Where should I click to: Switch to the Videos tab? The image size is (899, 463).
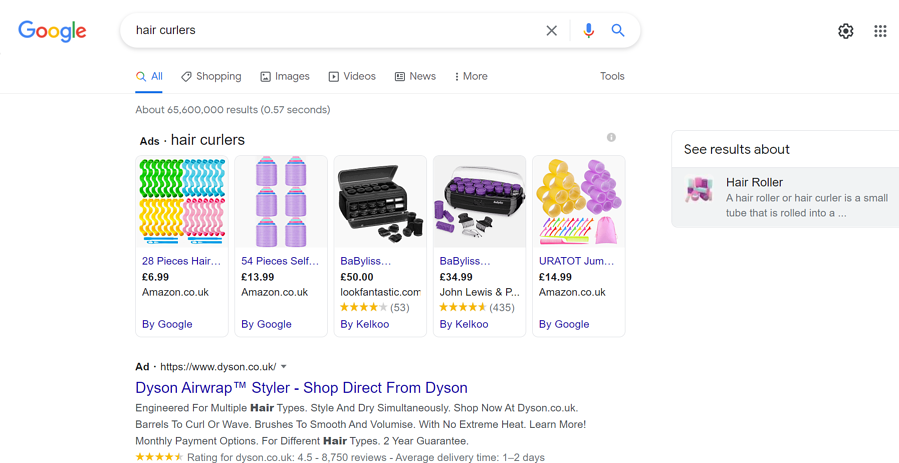[x=352, y=76]
